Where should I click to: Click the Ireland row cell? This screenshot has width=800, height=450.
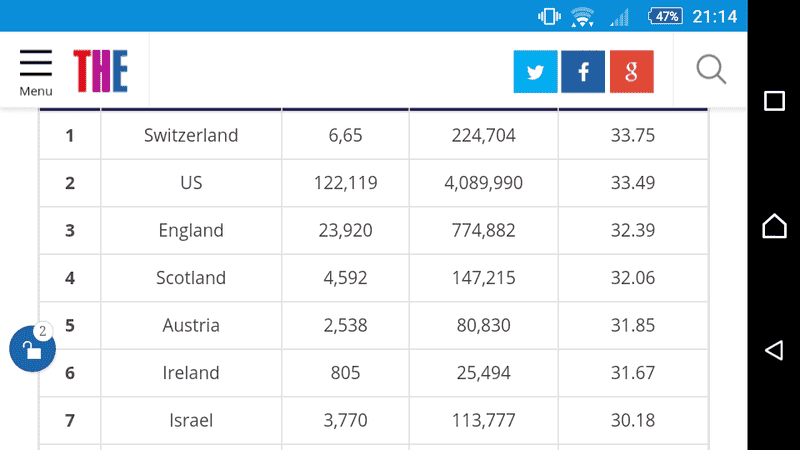point(191,373)
